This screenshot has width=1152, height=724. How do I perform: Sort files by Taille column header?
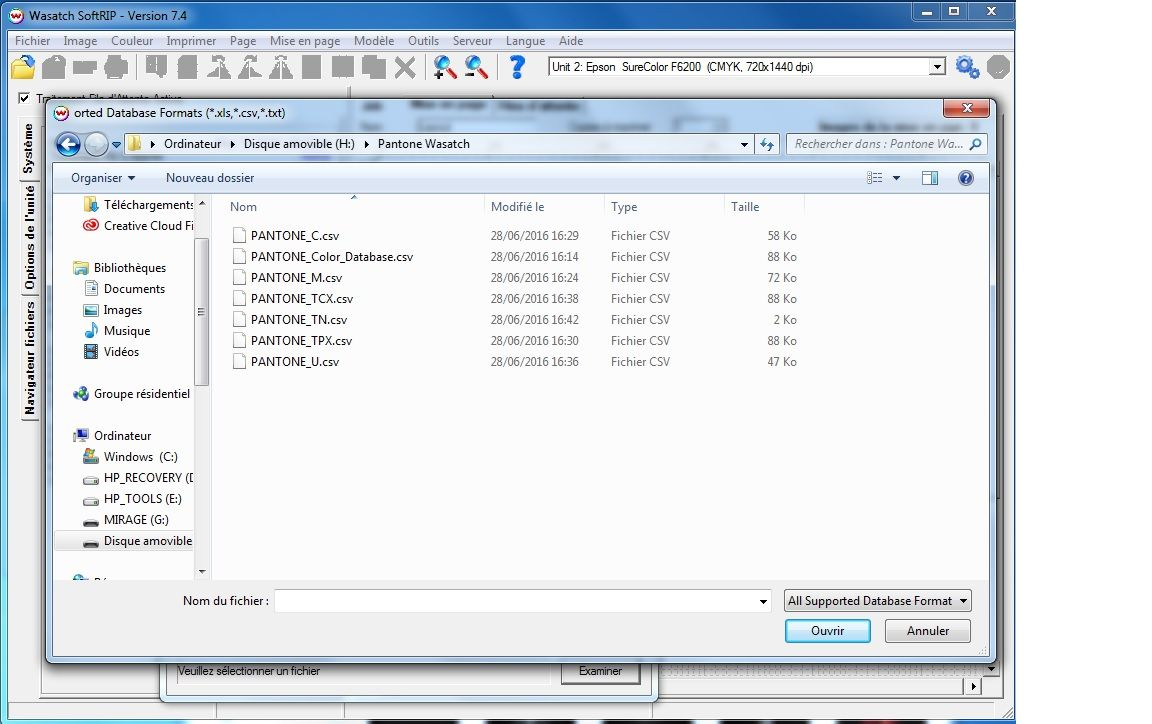(x=764, y=207)
